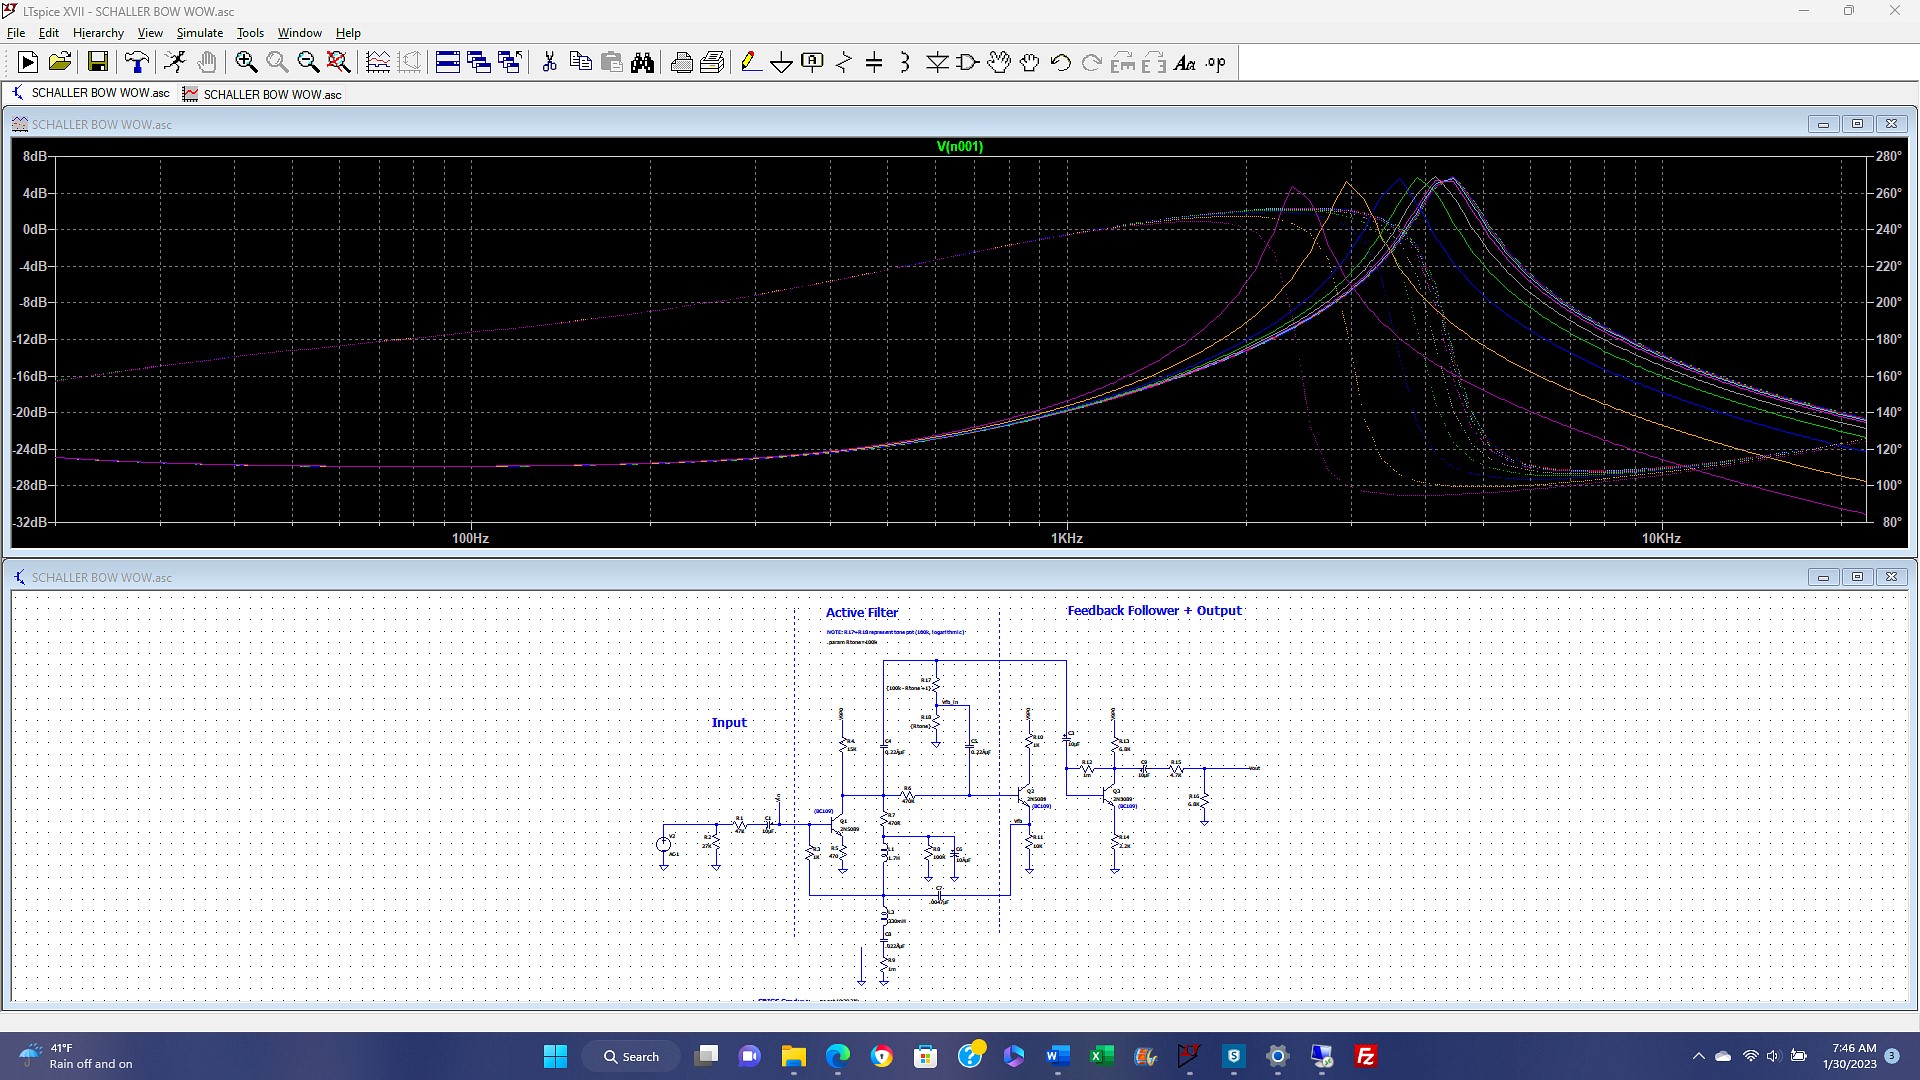Choose the Diode component tool
1920x1080 pixels.
(x=937, y=63)
